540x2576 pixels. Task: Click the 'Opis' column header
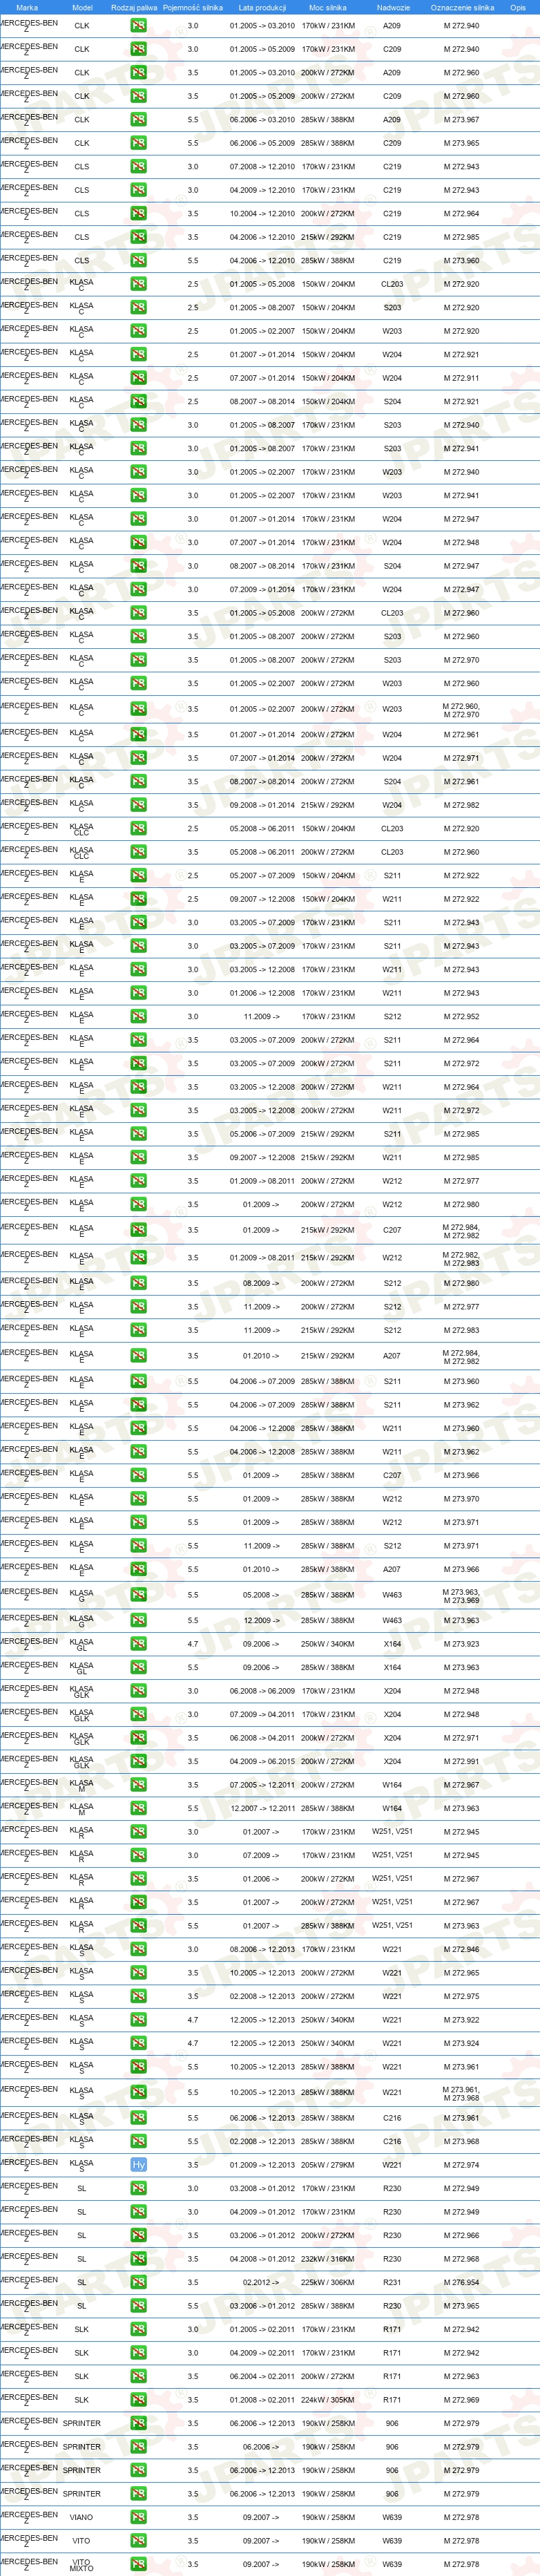click(x=517, y=7)
